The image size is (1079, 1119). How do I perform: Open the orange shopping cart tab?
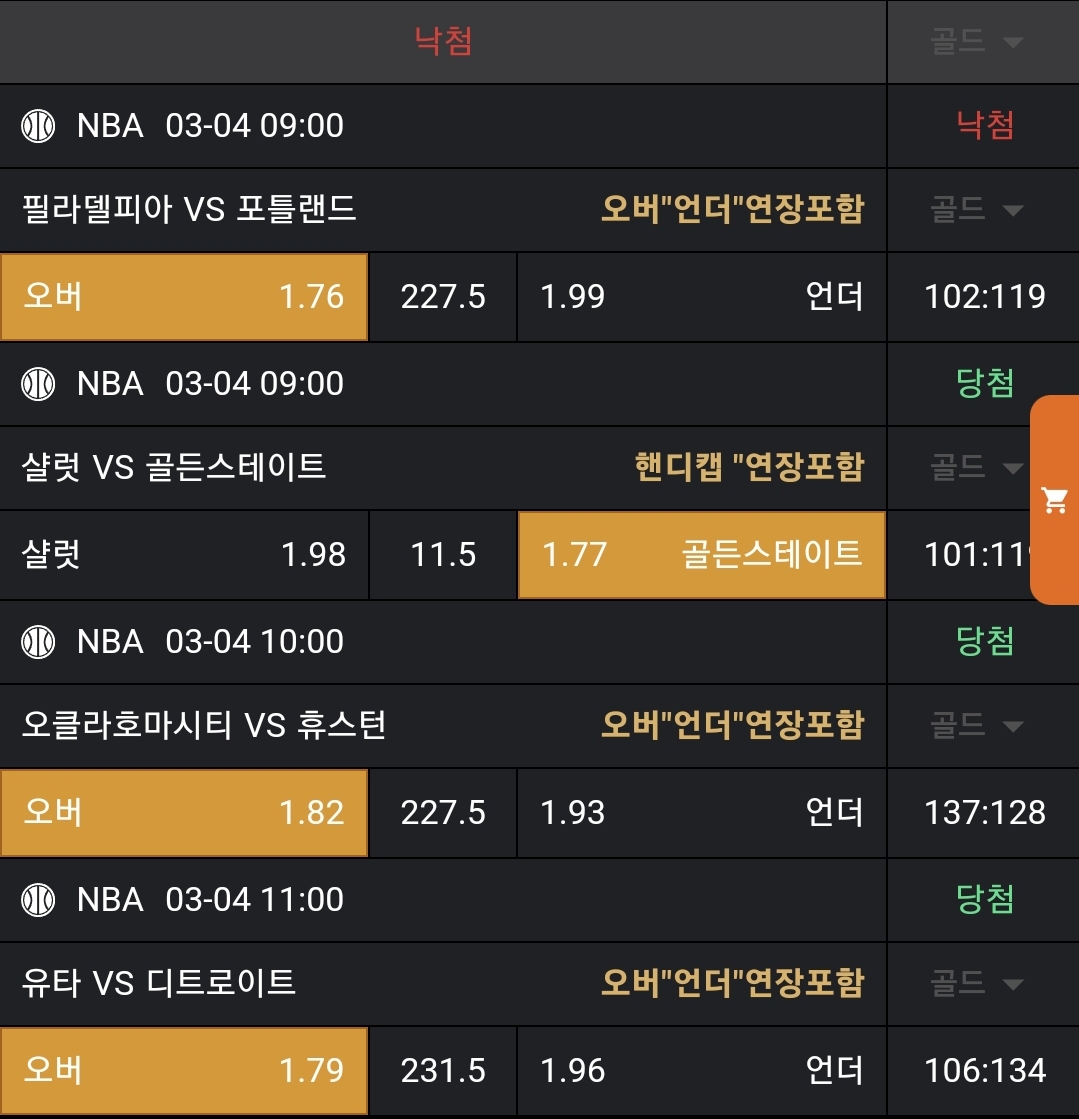1055,500
